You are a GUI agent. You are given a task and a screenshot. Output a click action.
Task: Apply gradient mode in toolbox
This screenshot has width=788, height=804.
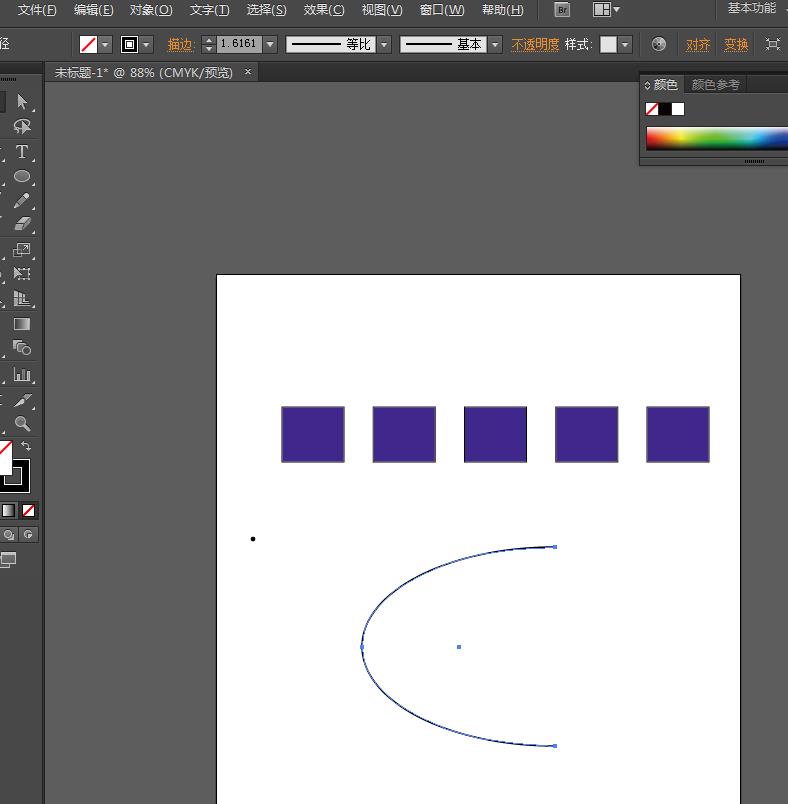coord(8,510)
